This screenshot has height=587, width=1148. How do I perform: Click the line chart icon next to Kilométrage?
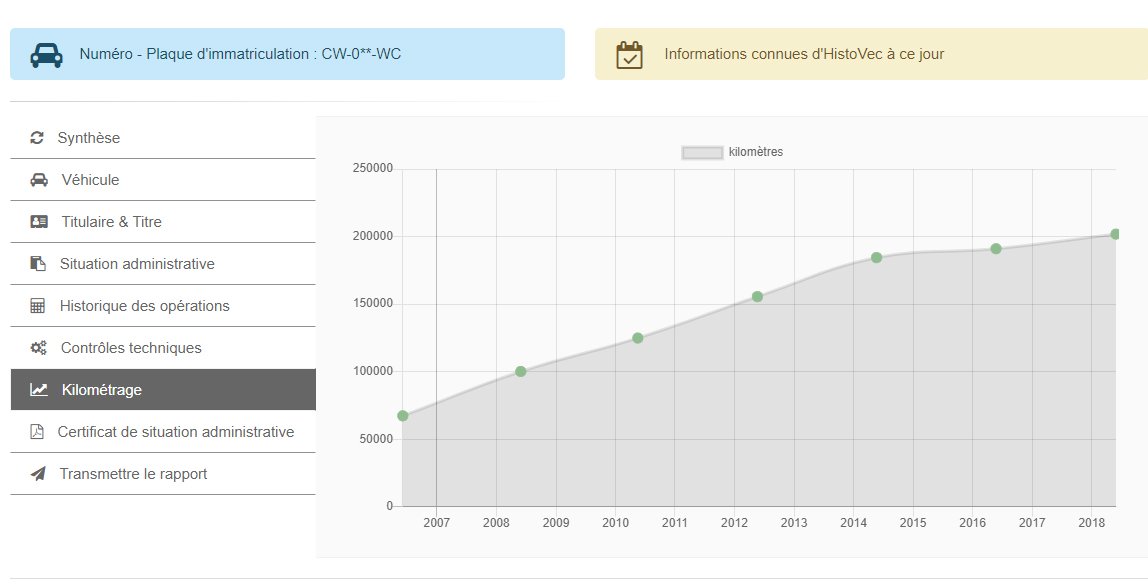(39, 389)
